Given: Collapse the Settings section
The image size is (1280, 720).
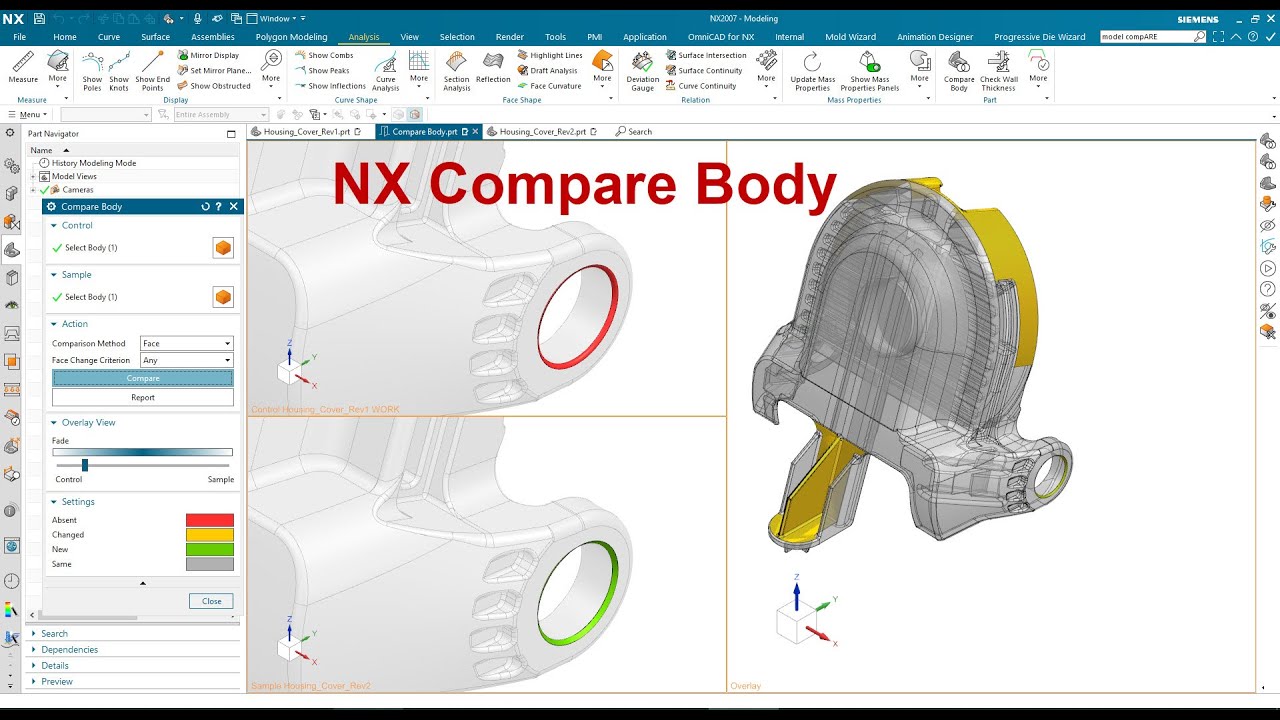Looking at the screenshot, I should [54, 502].
